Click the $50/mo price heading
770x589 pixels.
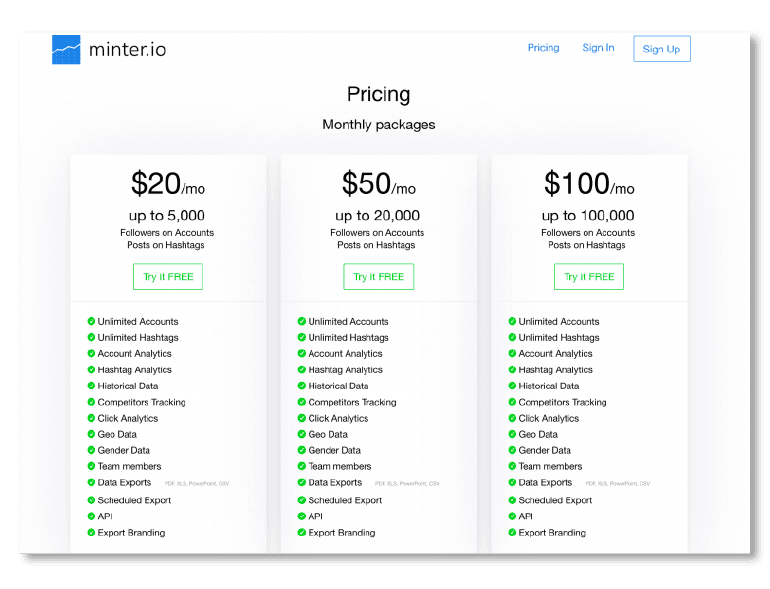378,184
